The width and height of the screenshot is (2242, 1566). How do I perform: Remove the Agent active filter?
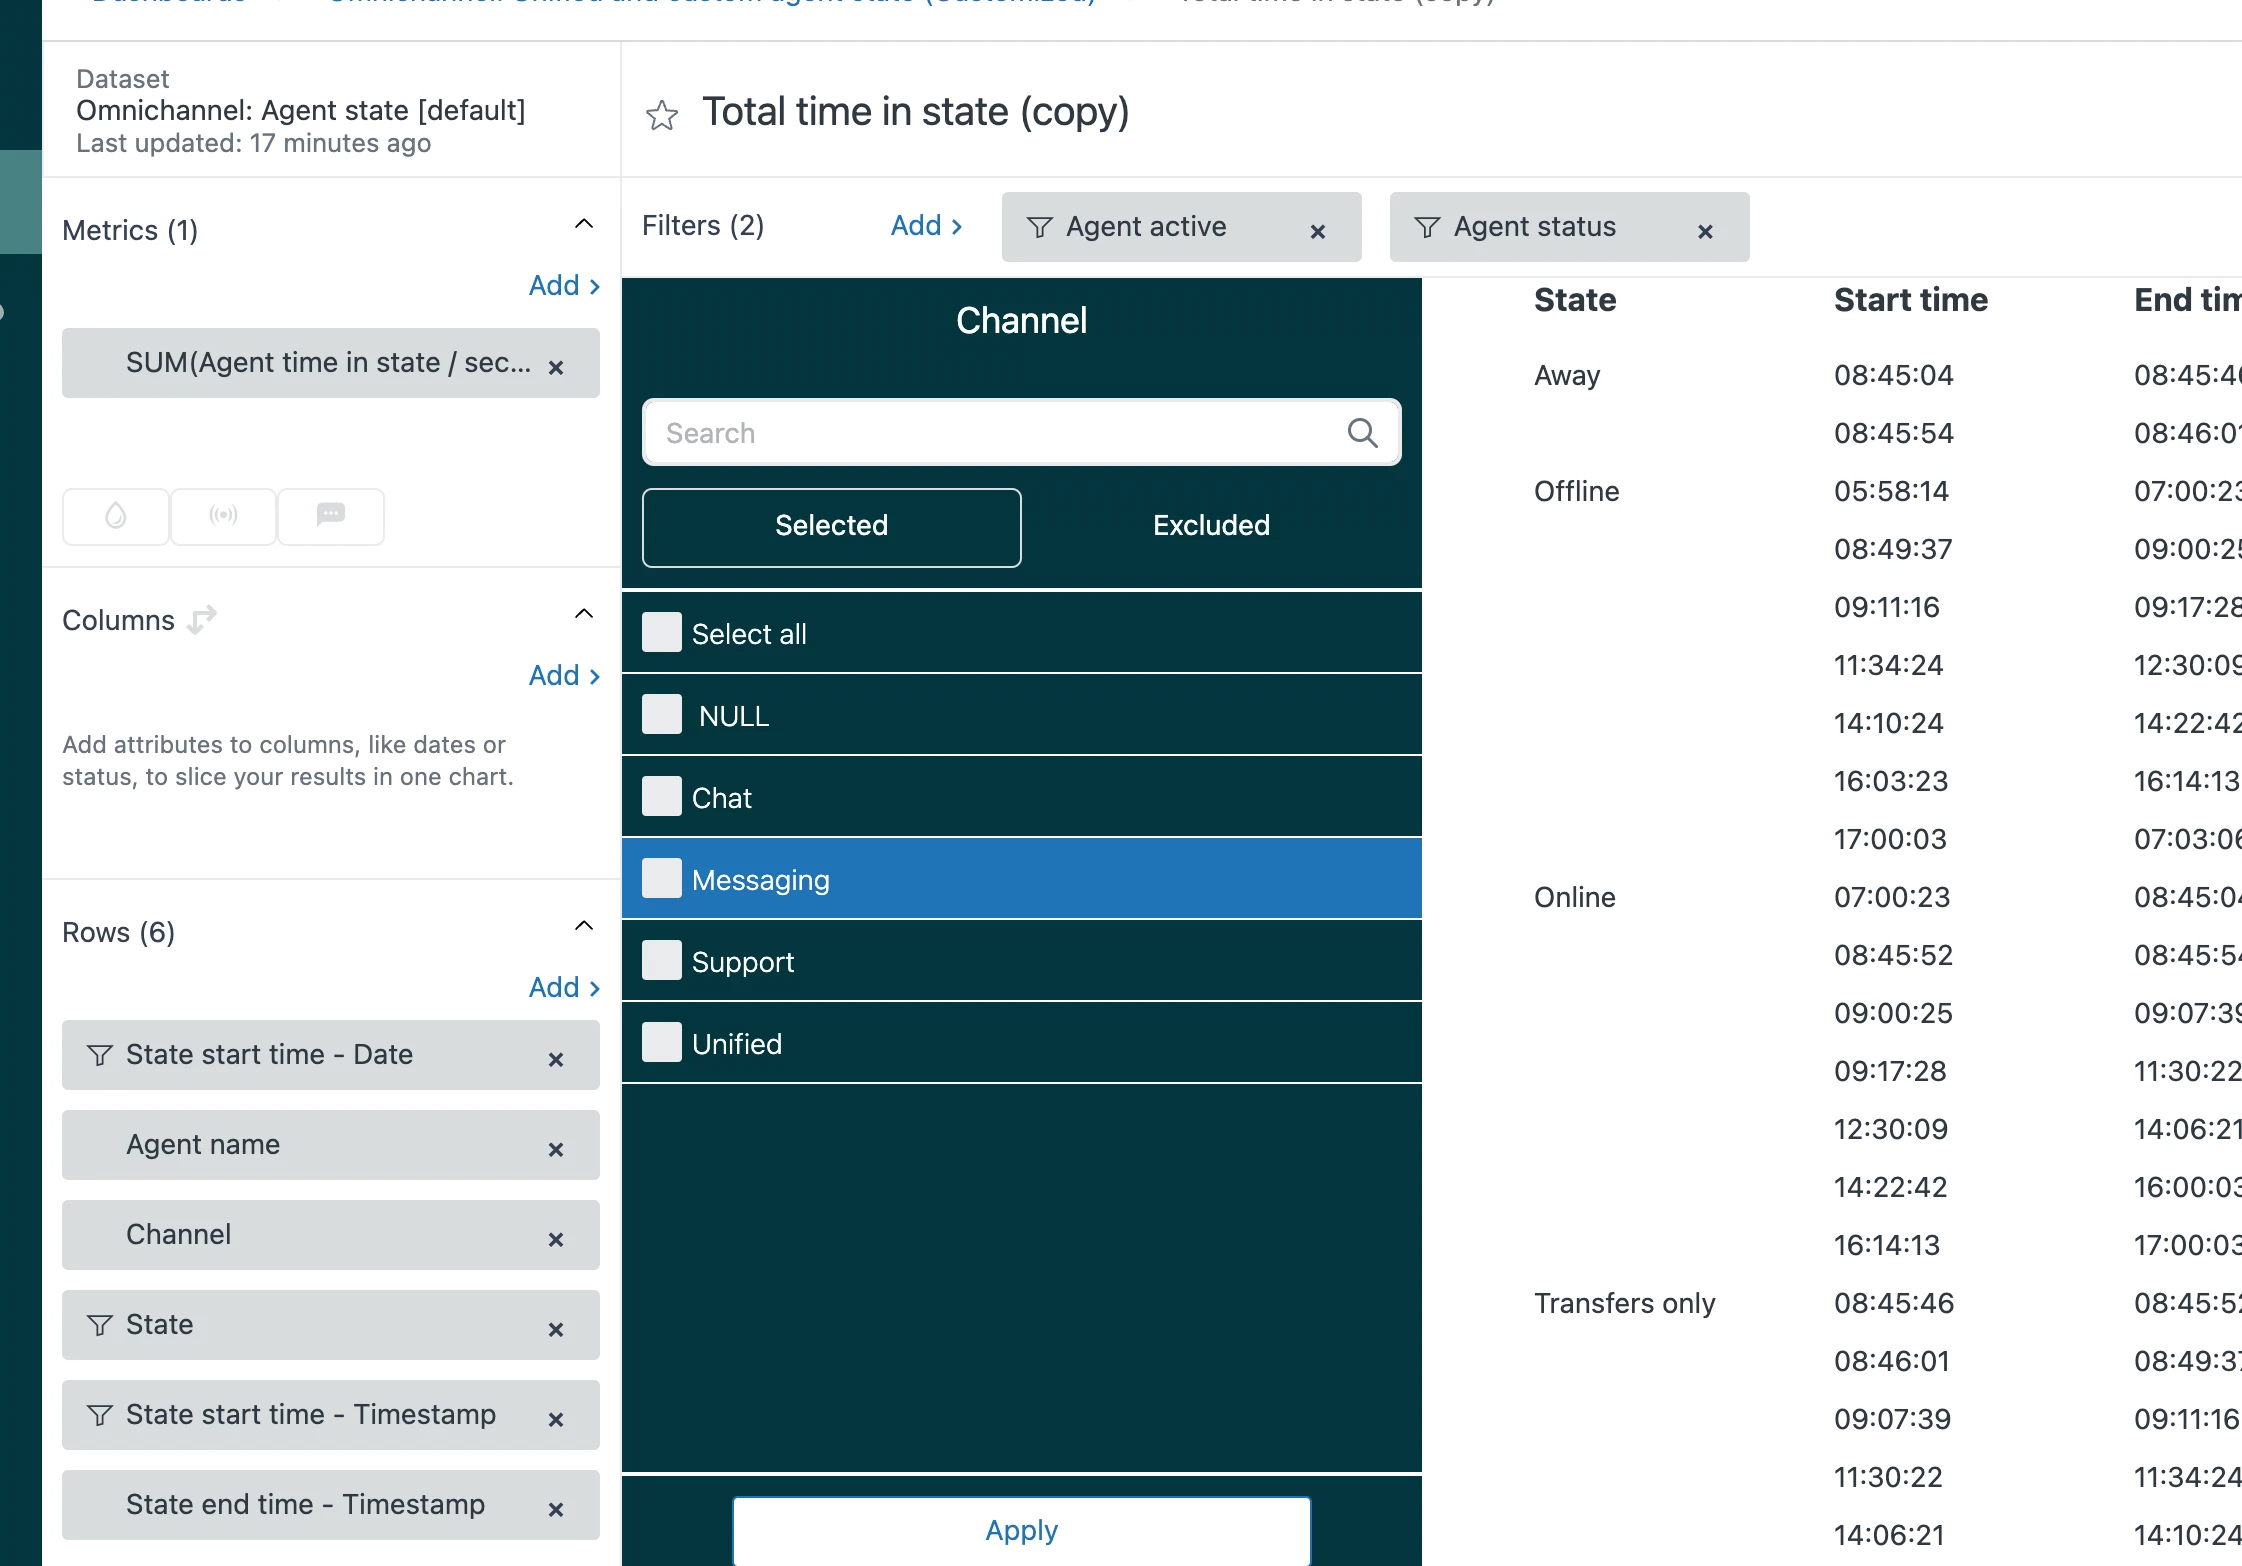pos(1317,232)
